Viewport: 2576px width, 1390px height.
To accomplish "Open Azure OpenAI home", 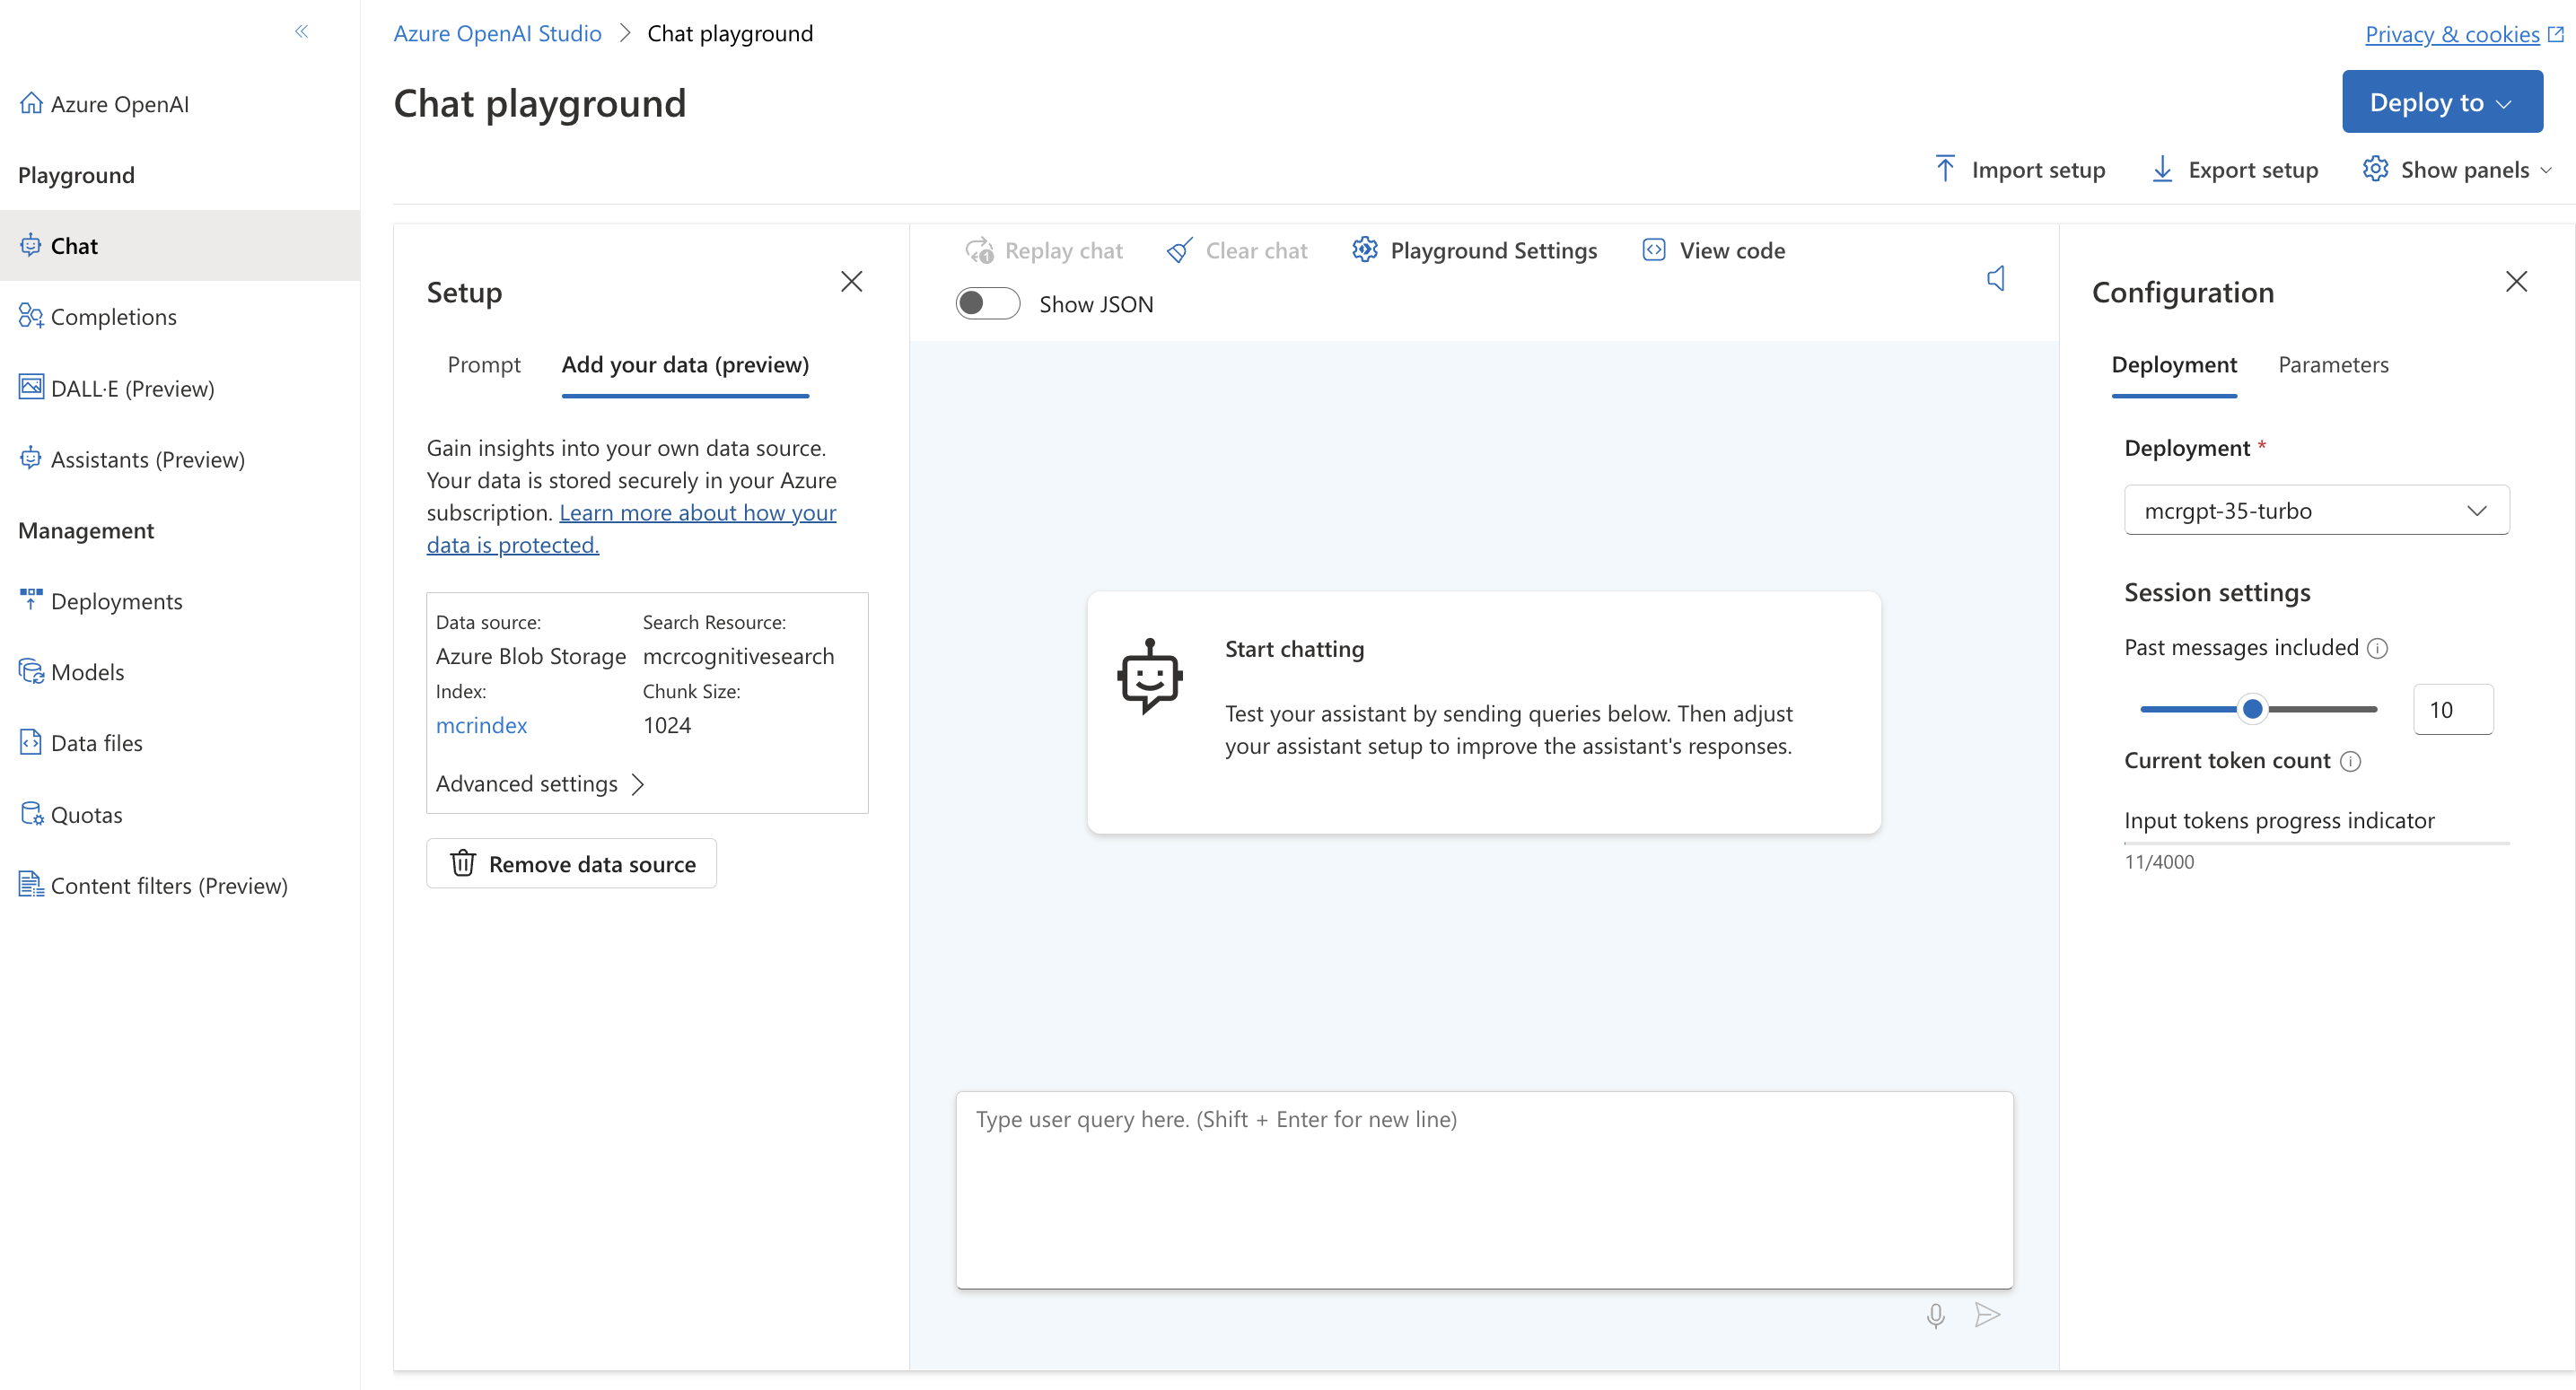I will click(104, 104).
